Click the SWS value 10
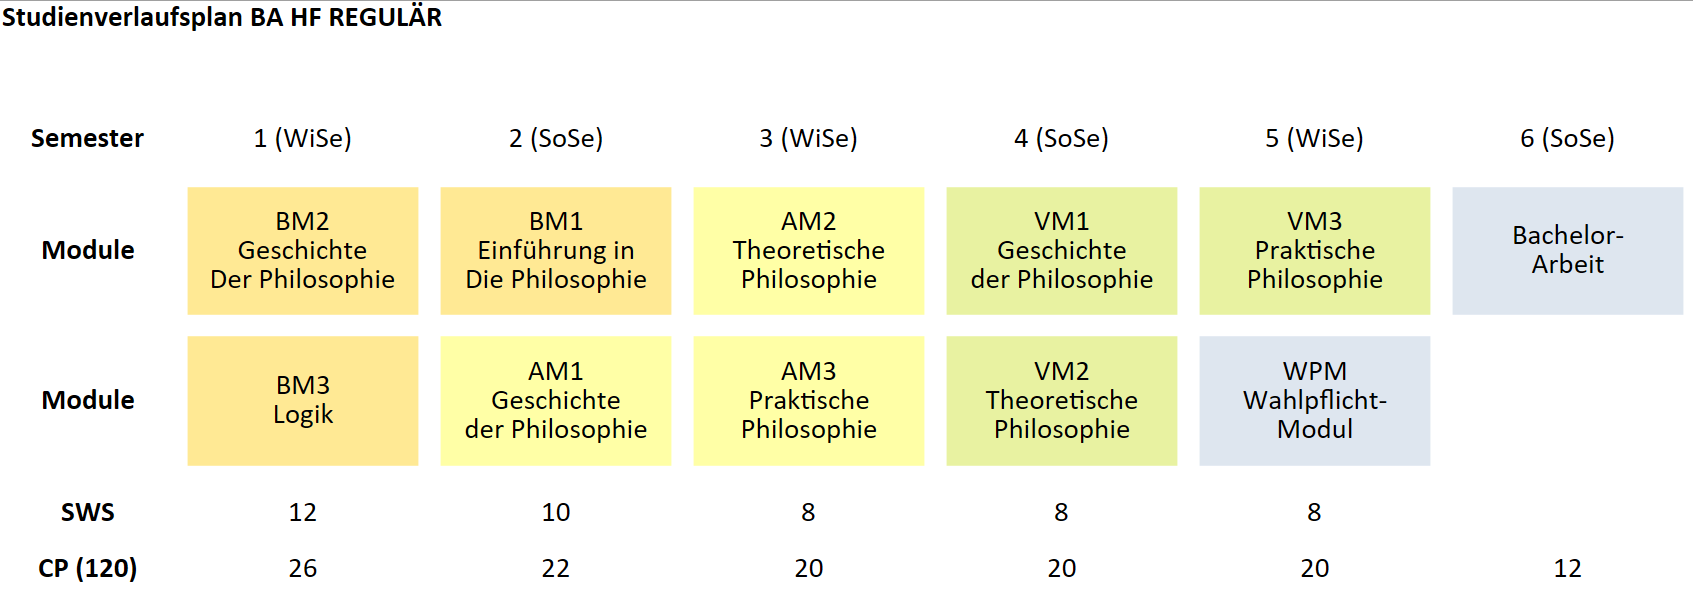Viewport: 1693px width, 595px height. [556, 512]
